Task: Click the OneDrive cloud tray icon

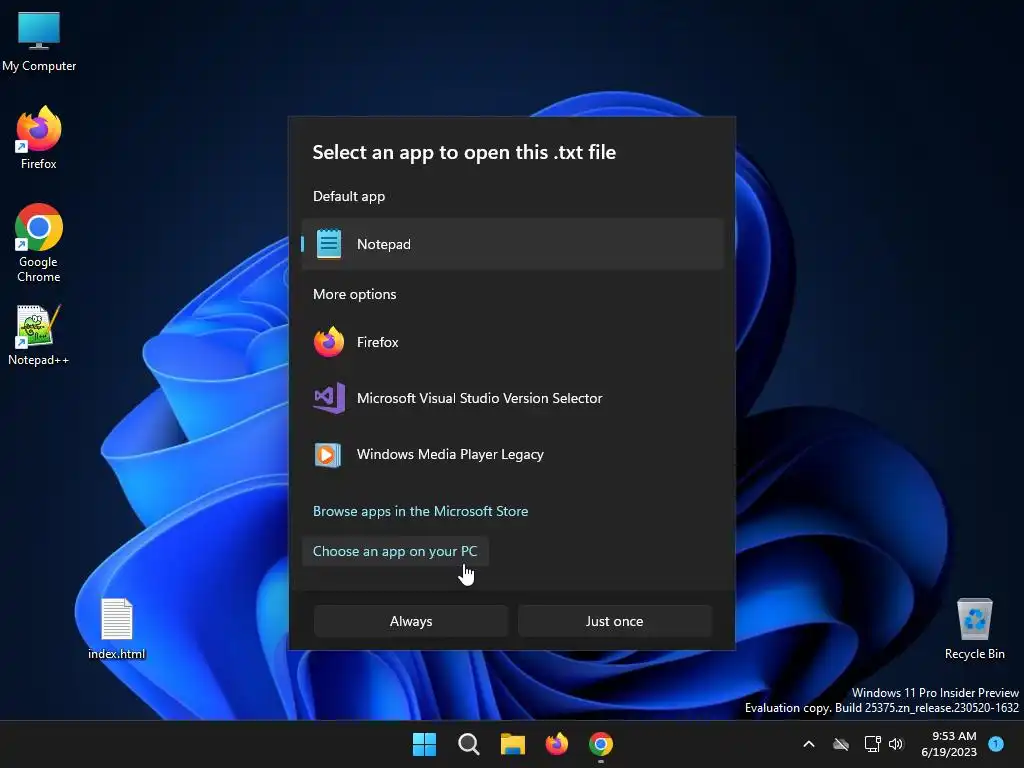Action: pos(841,744)
